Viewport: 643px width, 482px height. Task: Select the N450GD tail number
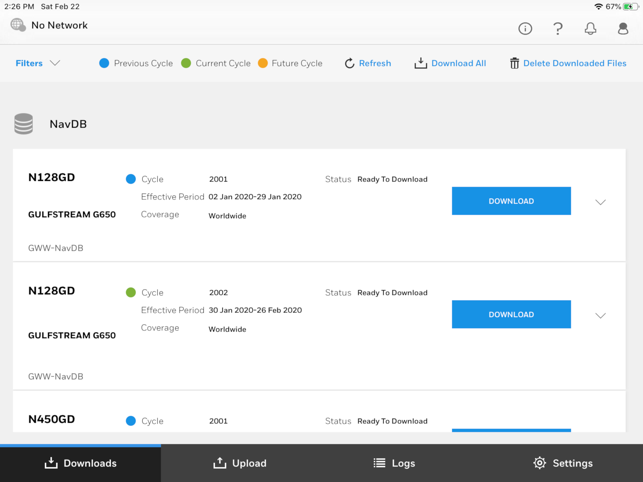[52, 419]
